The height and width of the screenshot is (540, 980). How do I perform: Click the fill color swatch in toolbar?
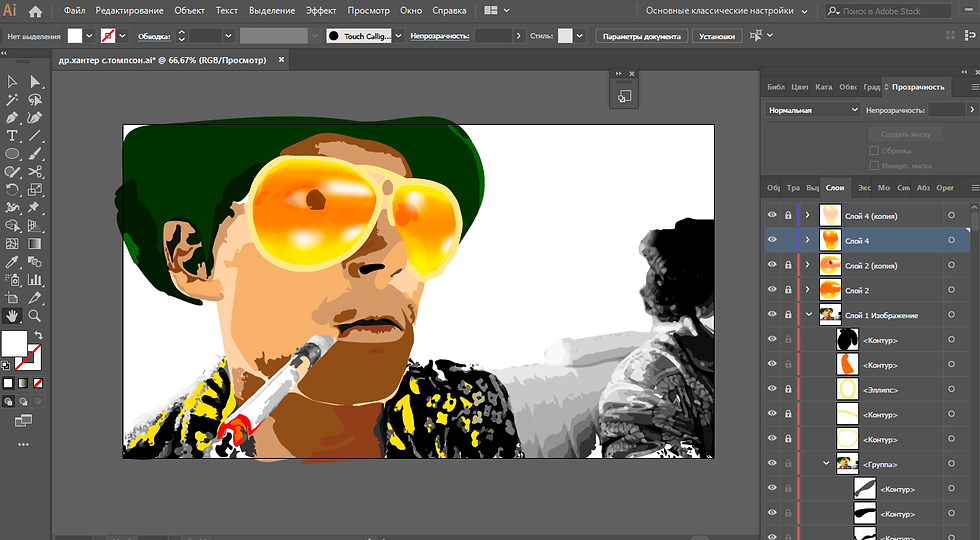click(x=14, y=343)
